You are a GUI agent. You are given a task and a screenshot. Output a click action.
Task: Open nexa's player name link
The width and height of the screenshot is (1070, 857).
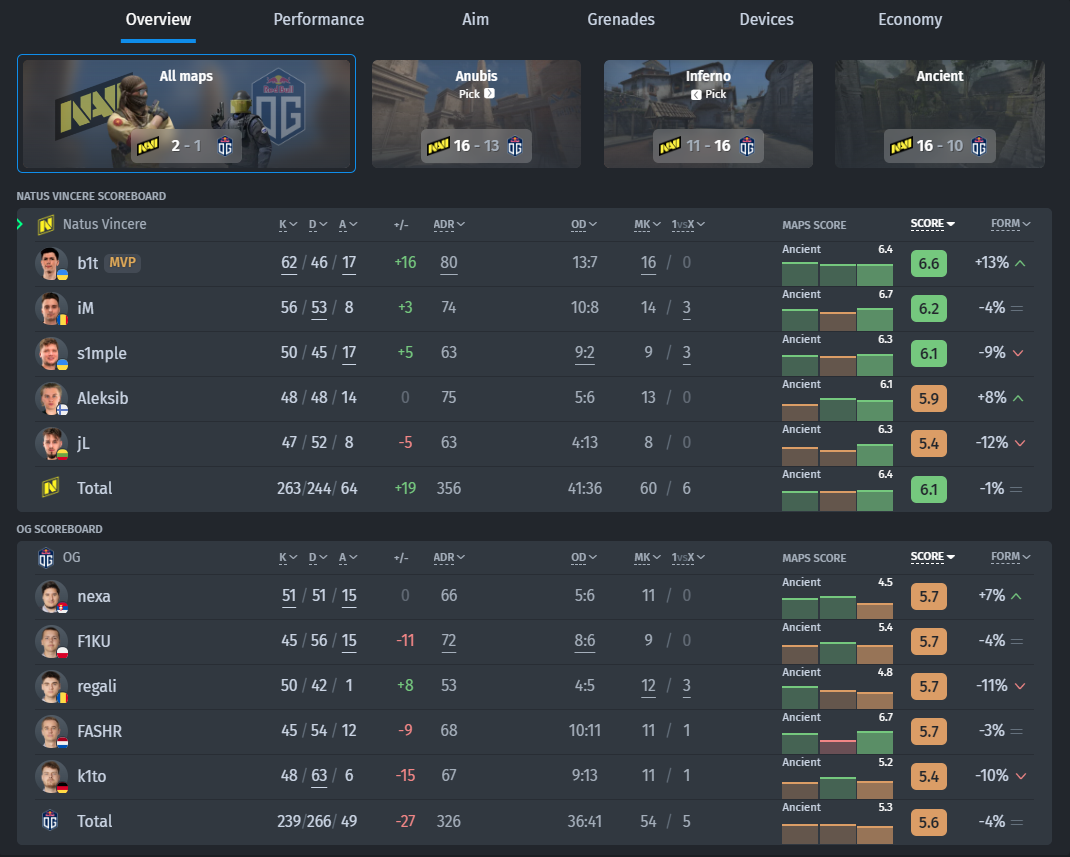pos(93,596)
